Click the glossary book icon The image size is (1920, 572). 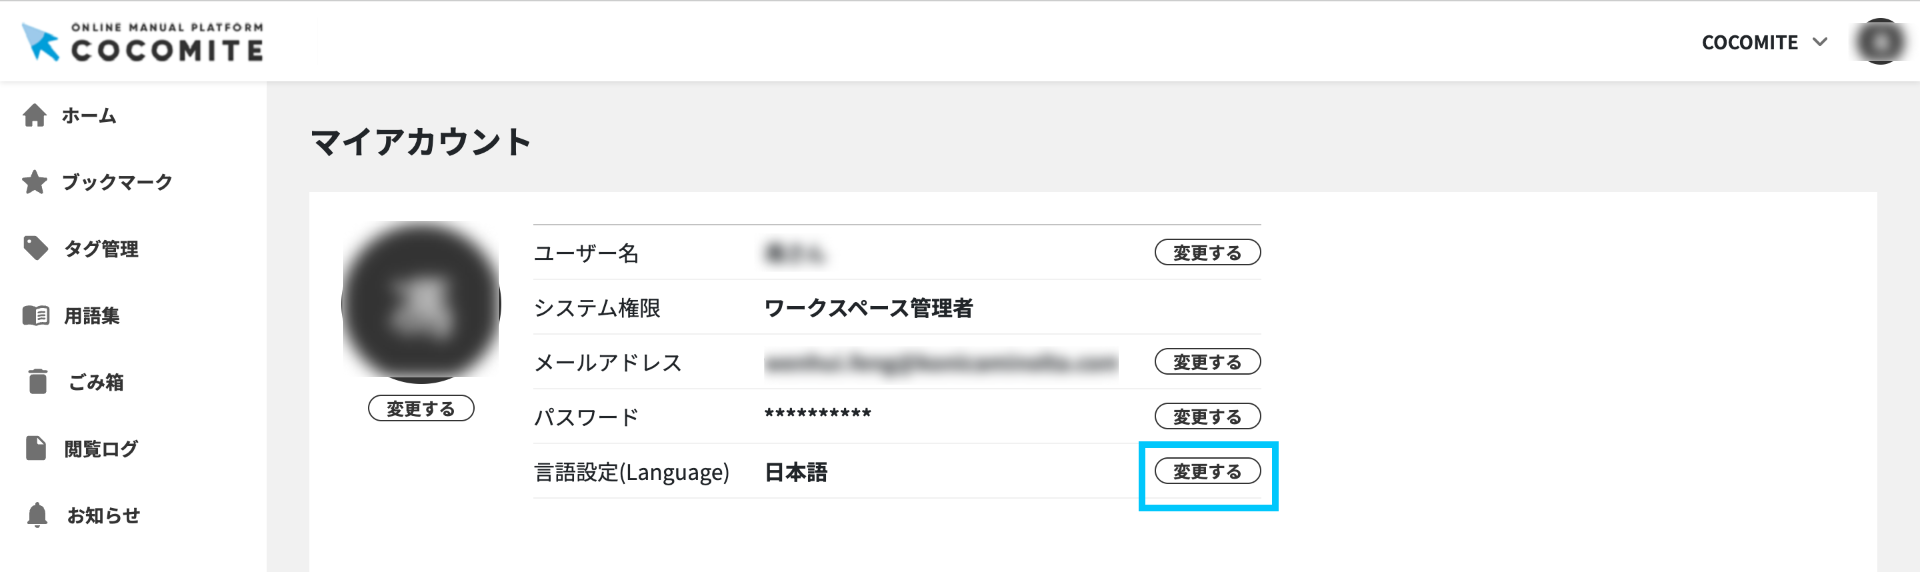[x=36, y=316]
